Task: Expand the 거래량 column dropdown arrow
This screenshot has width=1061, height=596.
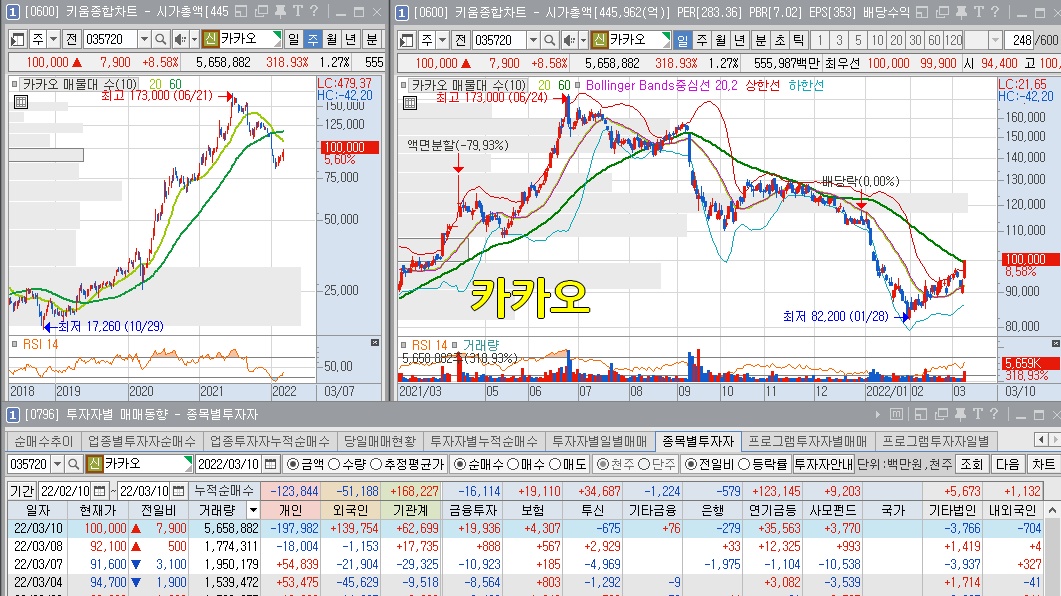Action: click(x=254, y=510)
